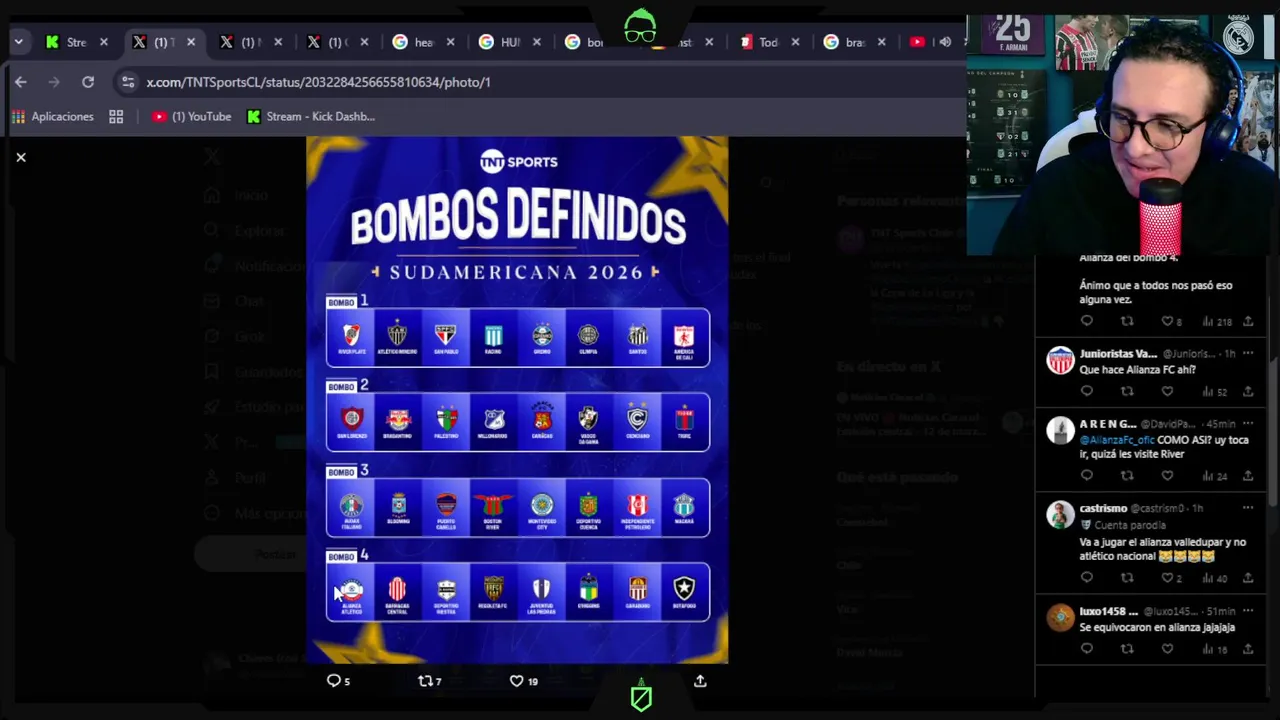Share A R E N G 'COMO ASI' tweet
The width and height of the screenshot is (1280, 720).
click(x=1248, y=476)
